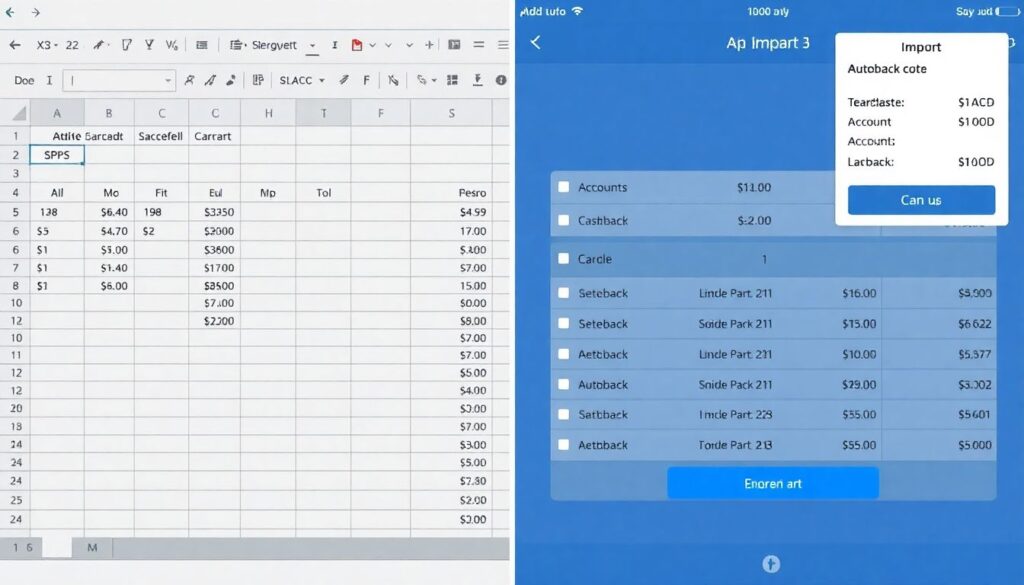Viewport: 1024px width, 585px height.
Task: Select cell A2 containing SPPS
Action: (x=57, y=155)
